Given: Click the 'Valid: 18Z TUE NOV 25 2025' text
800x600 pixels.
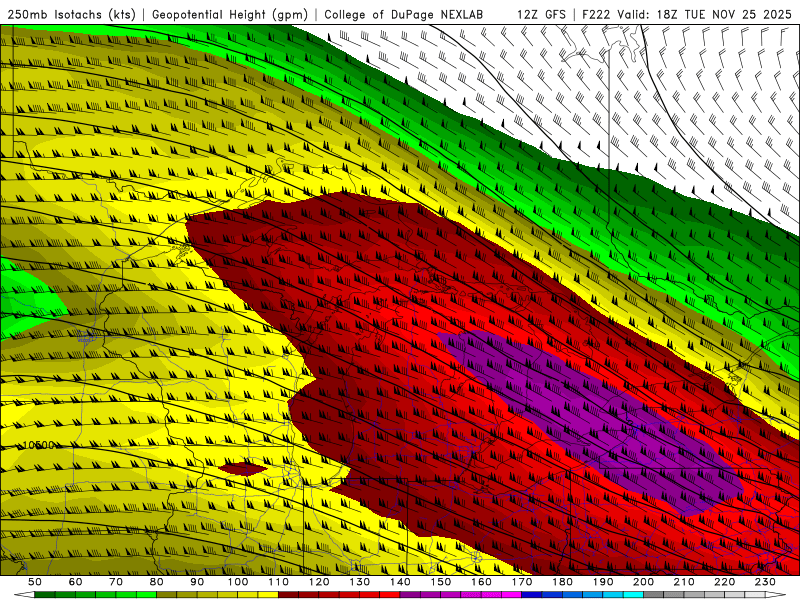Looking at the screenshot, I should pos(705,14).
